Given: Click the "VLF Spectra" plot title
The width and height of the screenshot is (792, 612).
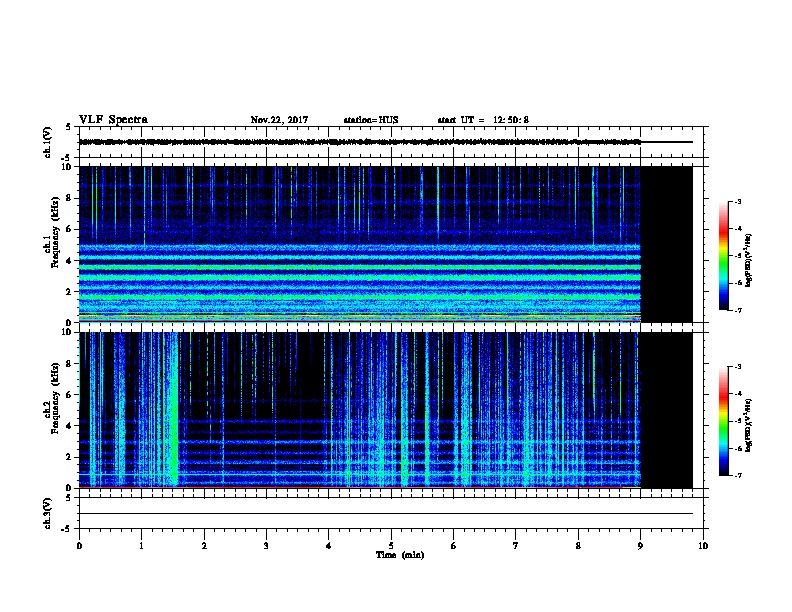Looking at the screenshot, I should pyautogui.click(x=113, y=120).
